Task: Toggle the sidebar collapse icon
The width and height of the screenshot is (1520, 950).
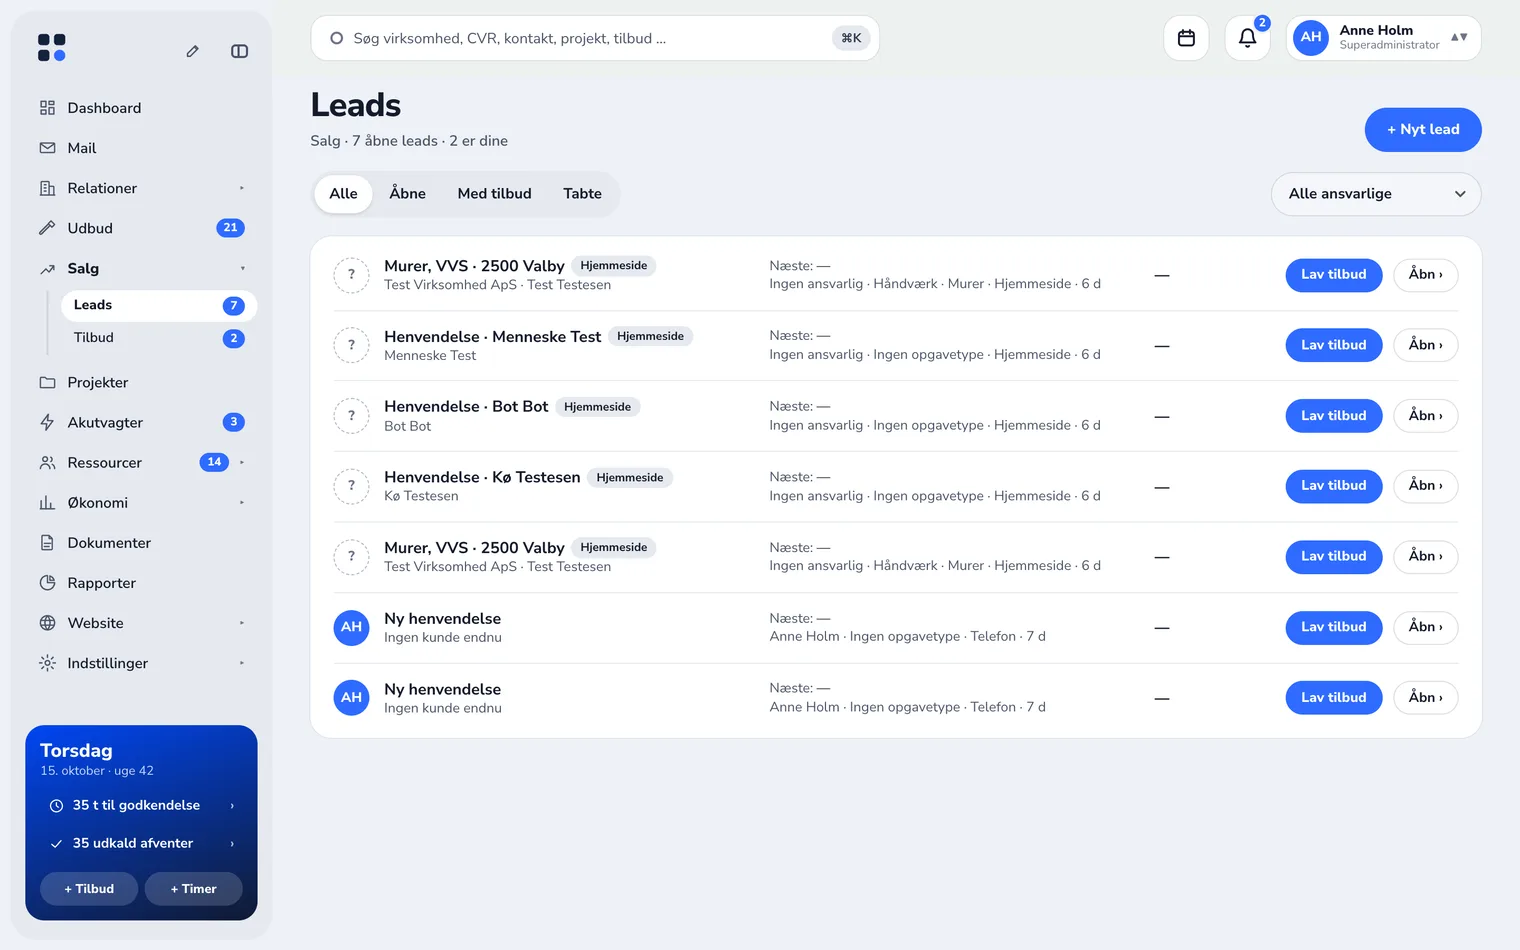Action: pyautogui.click(x=239, y=51)
